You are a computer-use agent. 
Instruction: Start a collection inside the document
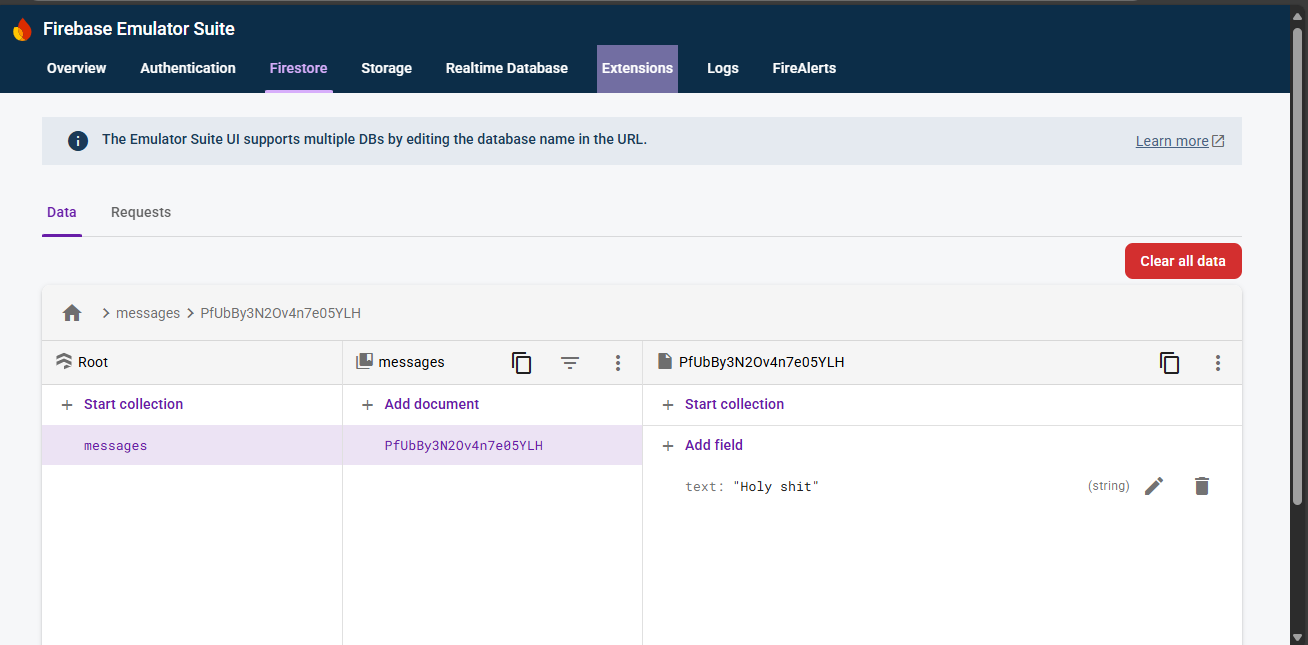pyautogui.click(x=722, y=404)
